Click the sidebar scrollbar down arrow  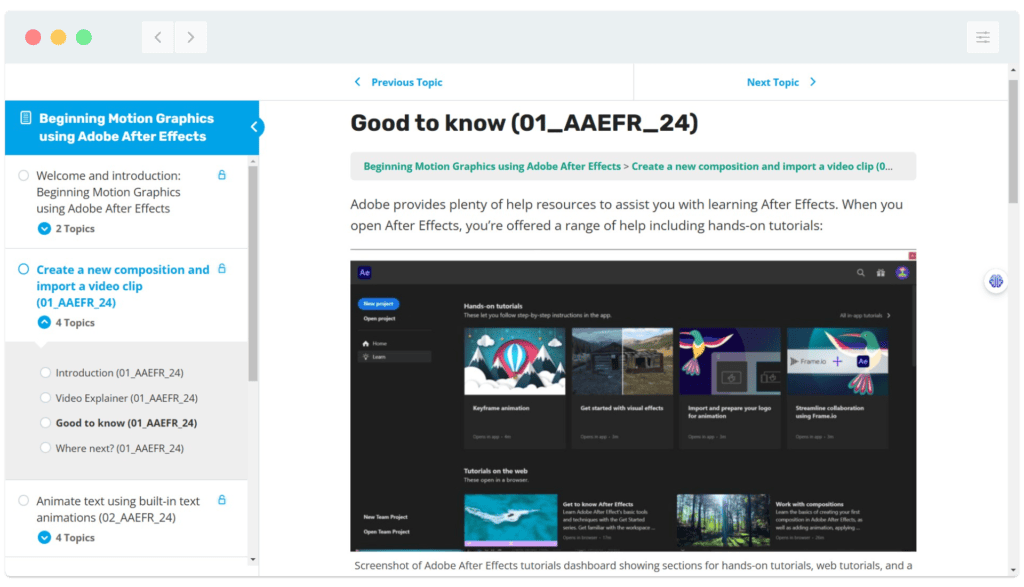tap(253, 560)
